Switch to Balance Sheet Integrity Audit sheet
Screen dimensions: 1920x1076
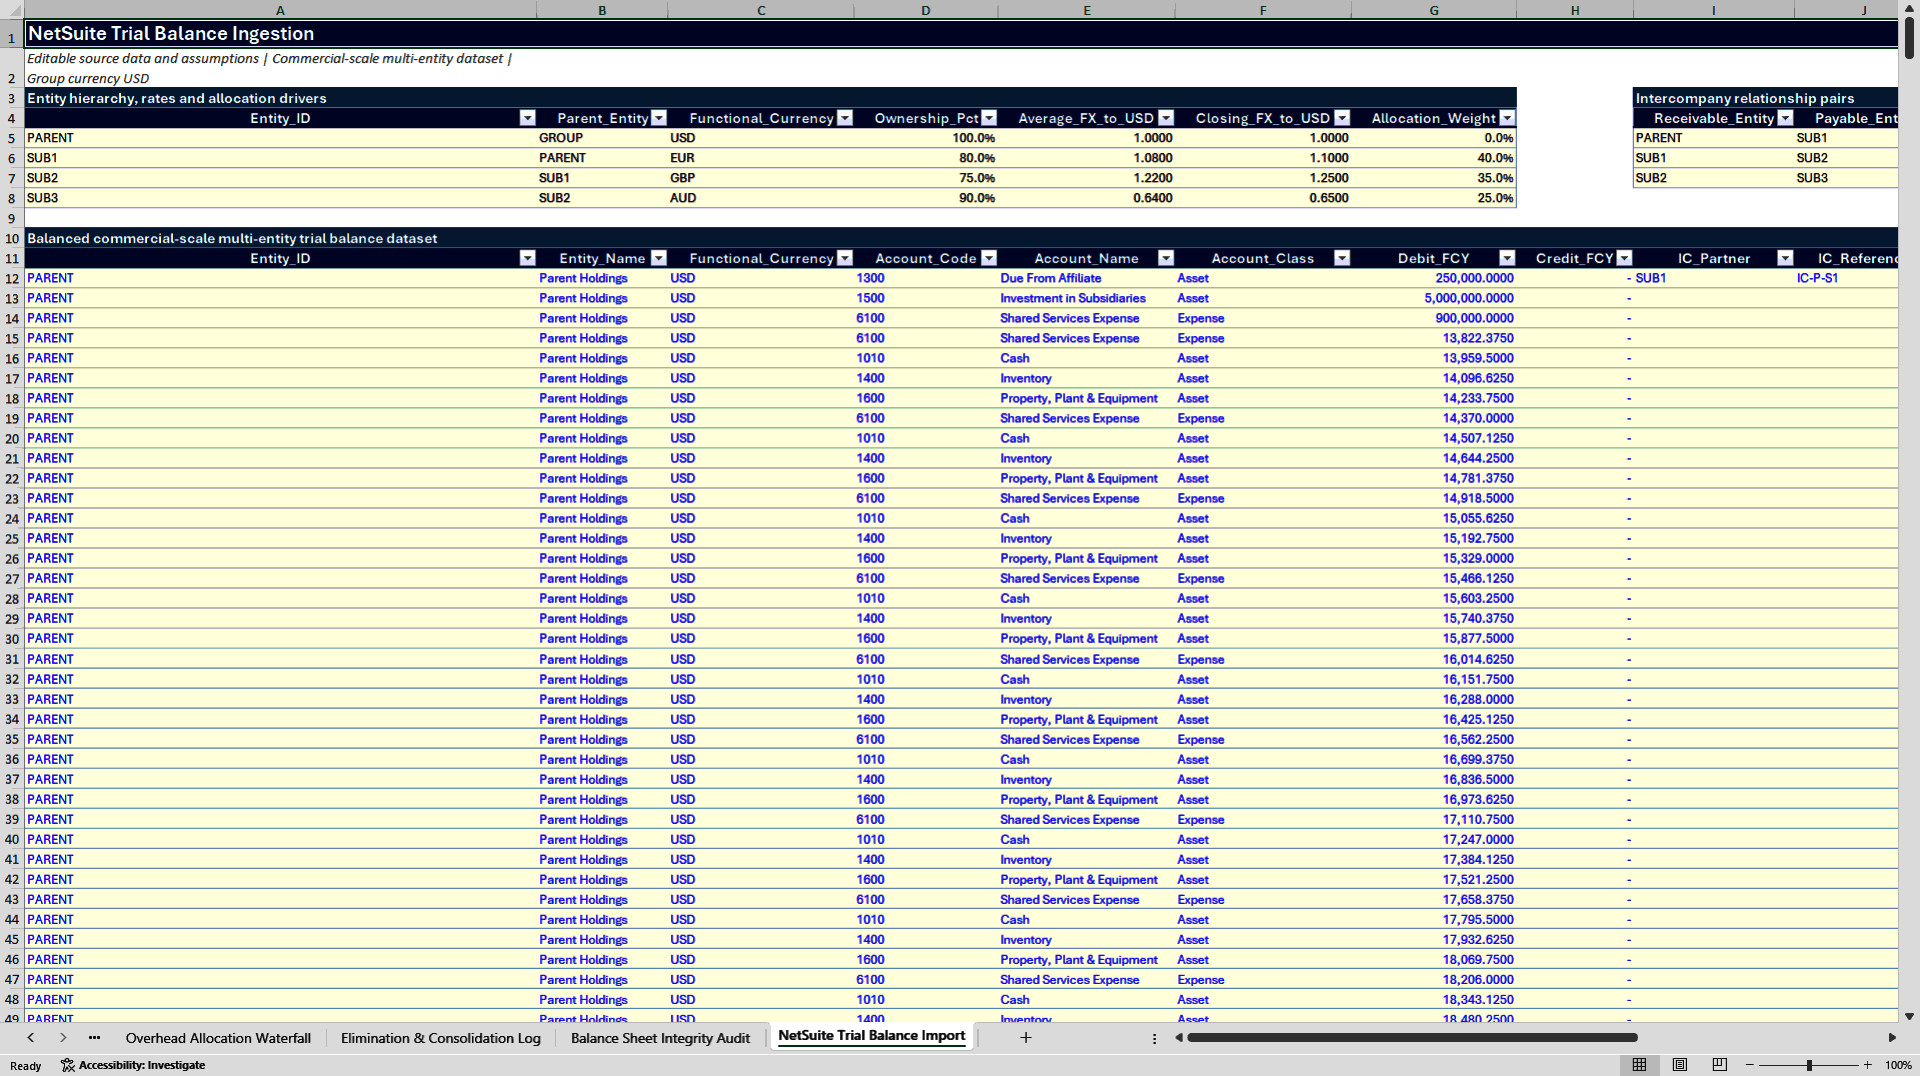pos(660,1038)
